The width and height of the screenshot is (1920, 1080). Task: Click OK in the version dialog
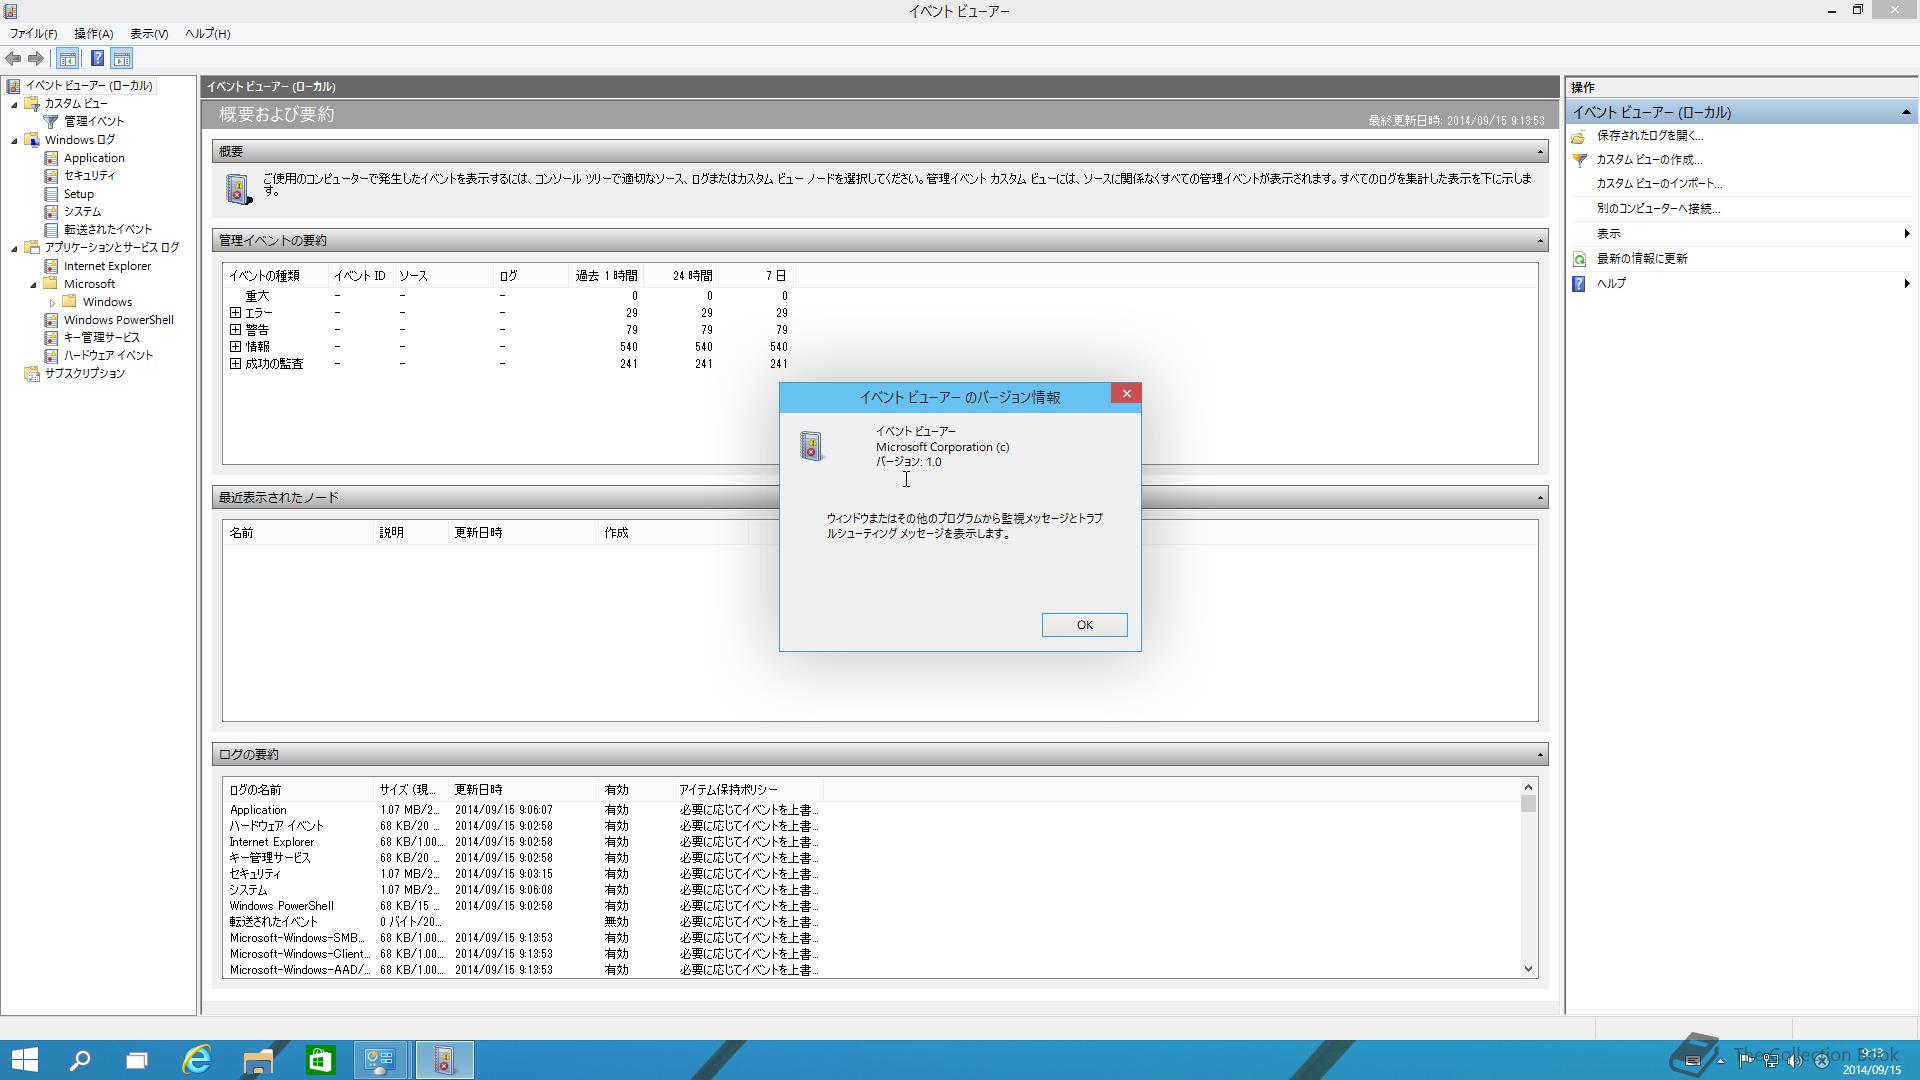point(1084,625)
